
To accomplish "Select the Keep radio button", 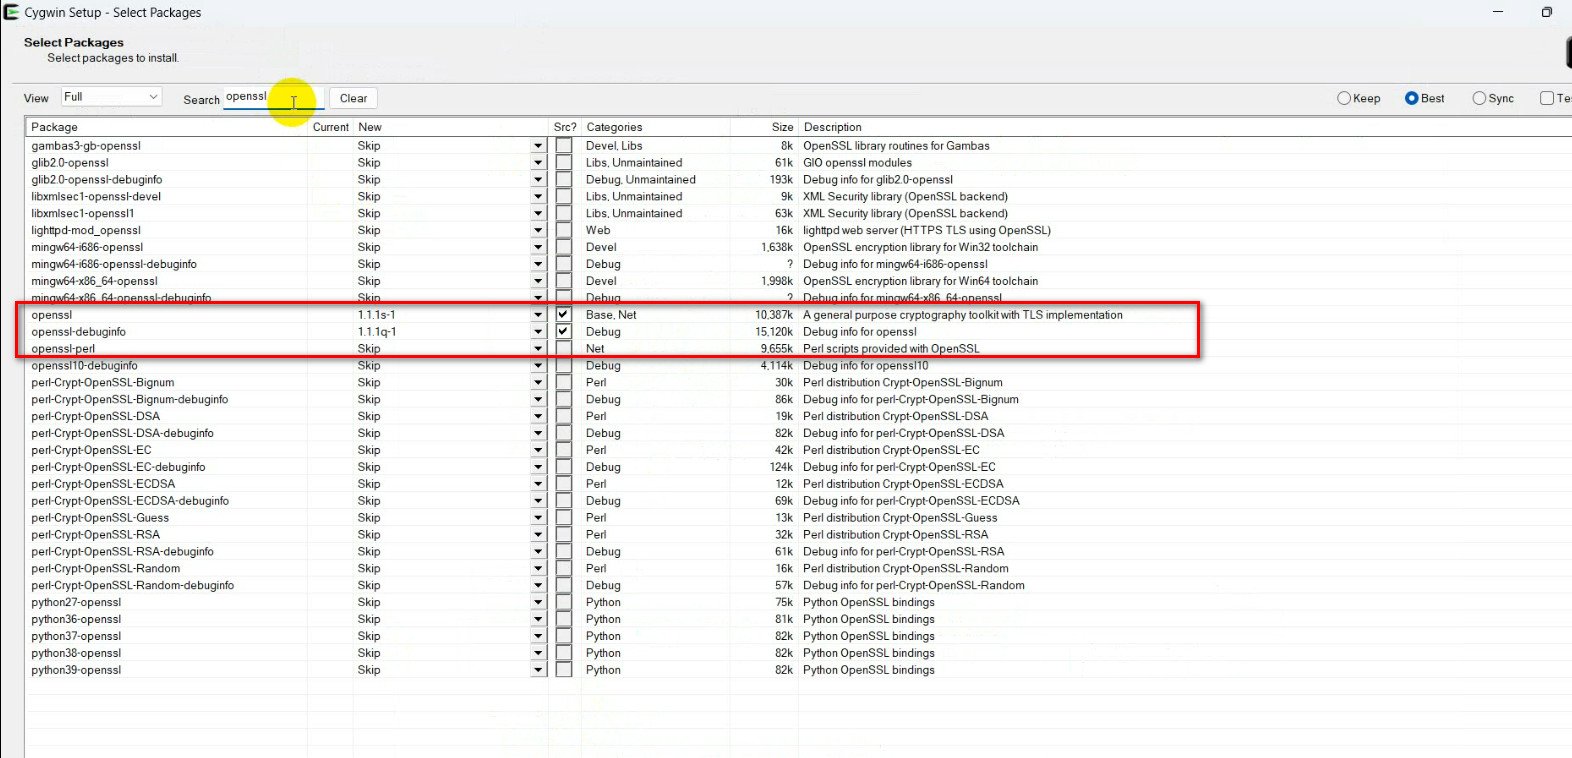I will pyautogui.click(x=1344, y=98).
